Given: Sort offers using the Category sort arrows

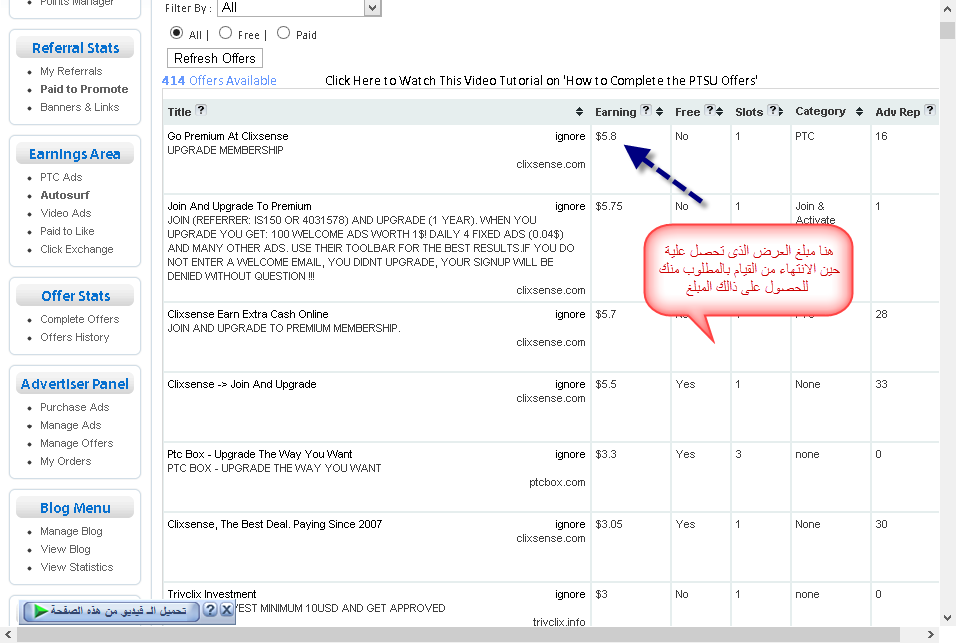Looking at the screenshot, I should pos(859,112).
